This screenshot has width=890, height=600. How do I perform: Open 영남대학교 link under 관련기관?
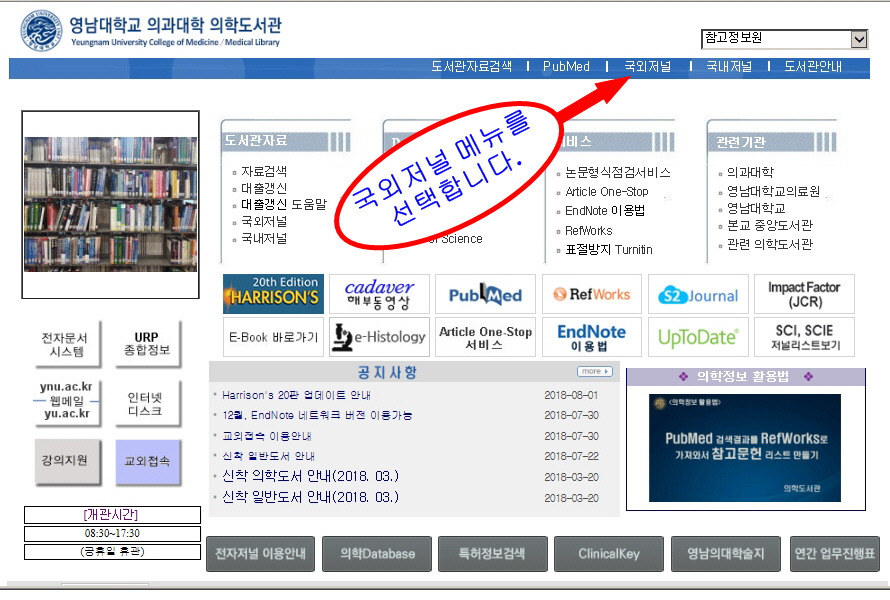756,208
